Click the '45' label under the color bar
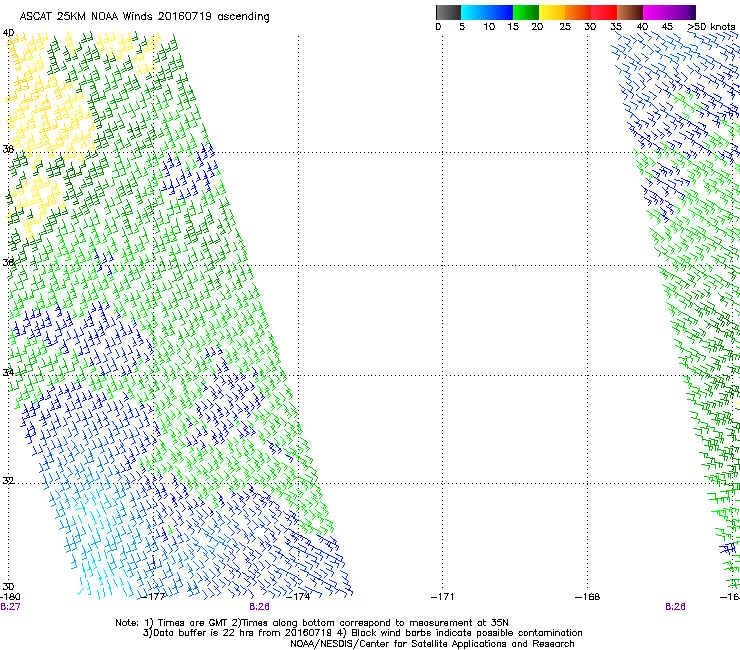Image resolution: width=740 pixels, height=650 pixels. [x=667, y=27]
